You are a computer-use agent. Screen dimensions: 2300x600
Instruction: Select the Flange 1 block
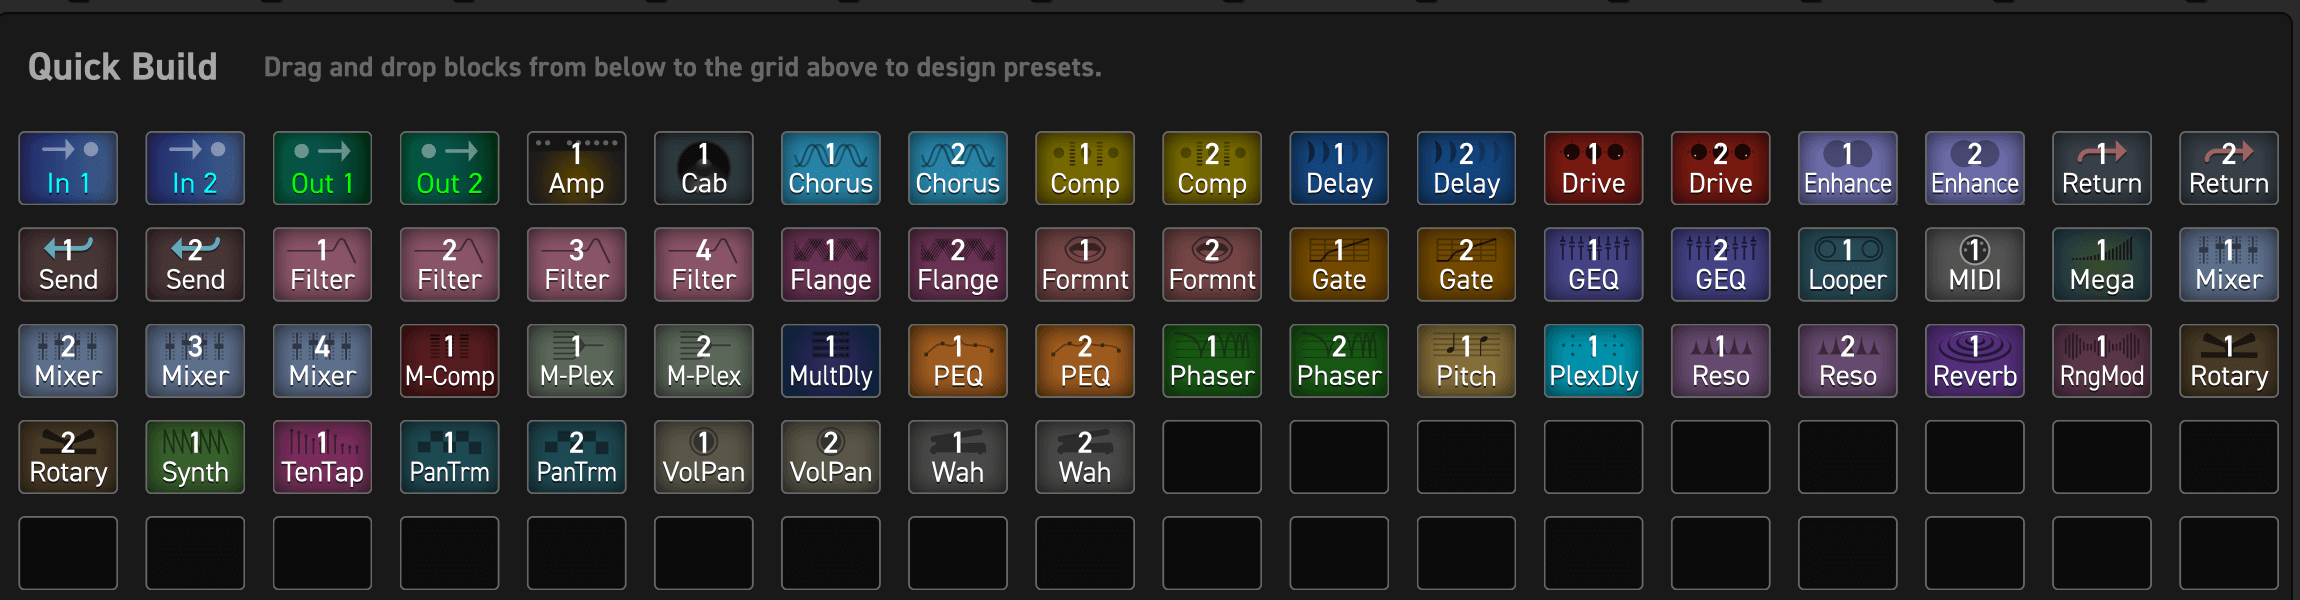click(830, 264)
